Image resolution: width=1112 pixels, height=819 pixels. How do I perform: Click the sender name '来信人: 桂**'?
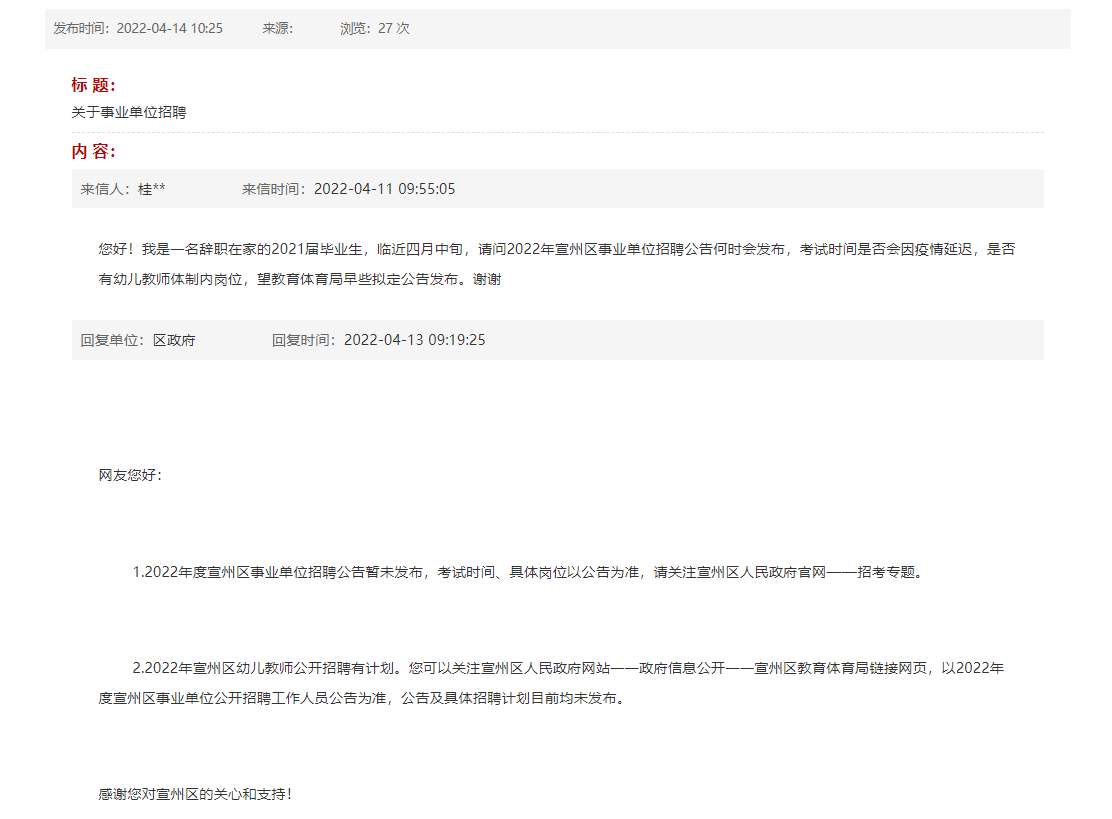click(123, 189)
